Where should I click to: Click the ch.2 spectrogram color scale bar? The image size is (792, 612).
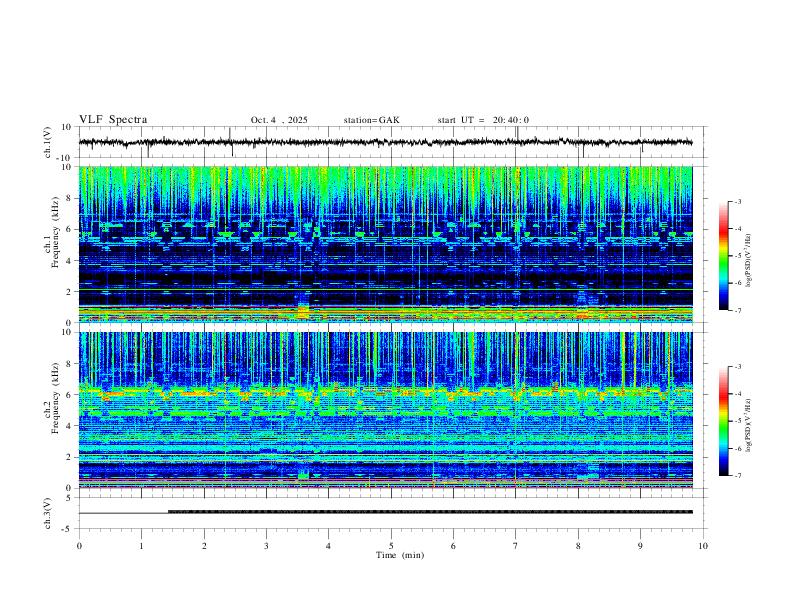tap(723, 421)
